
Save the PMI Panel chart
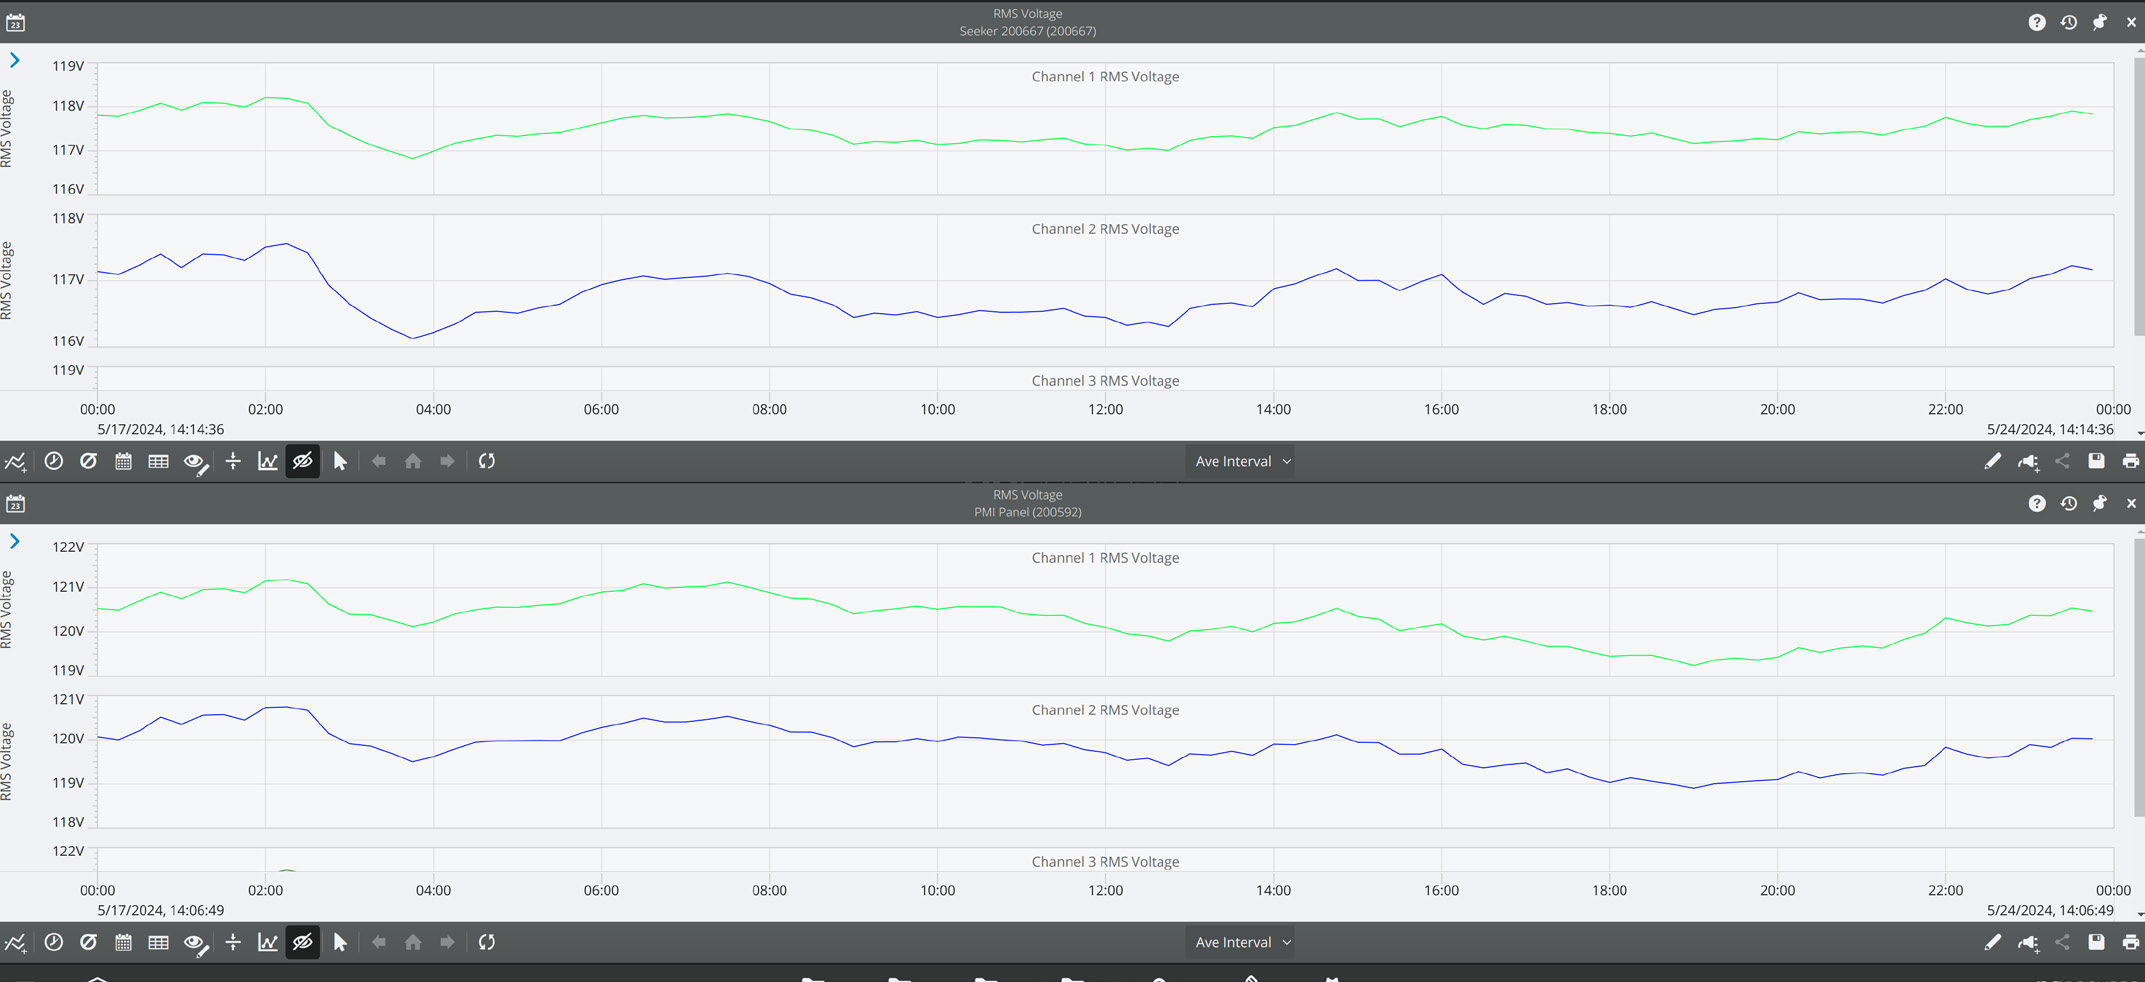[x=2096, y=941]
